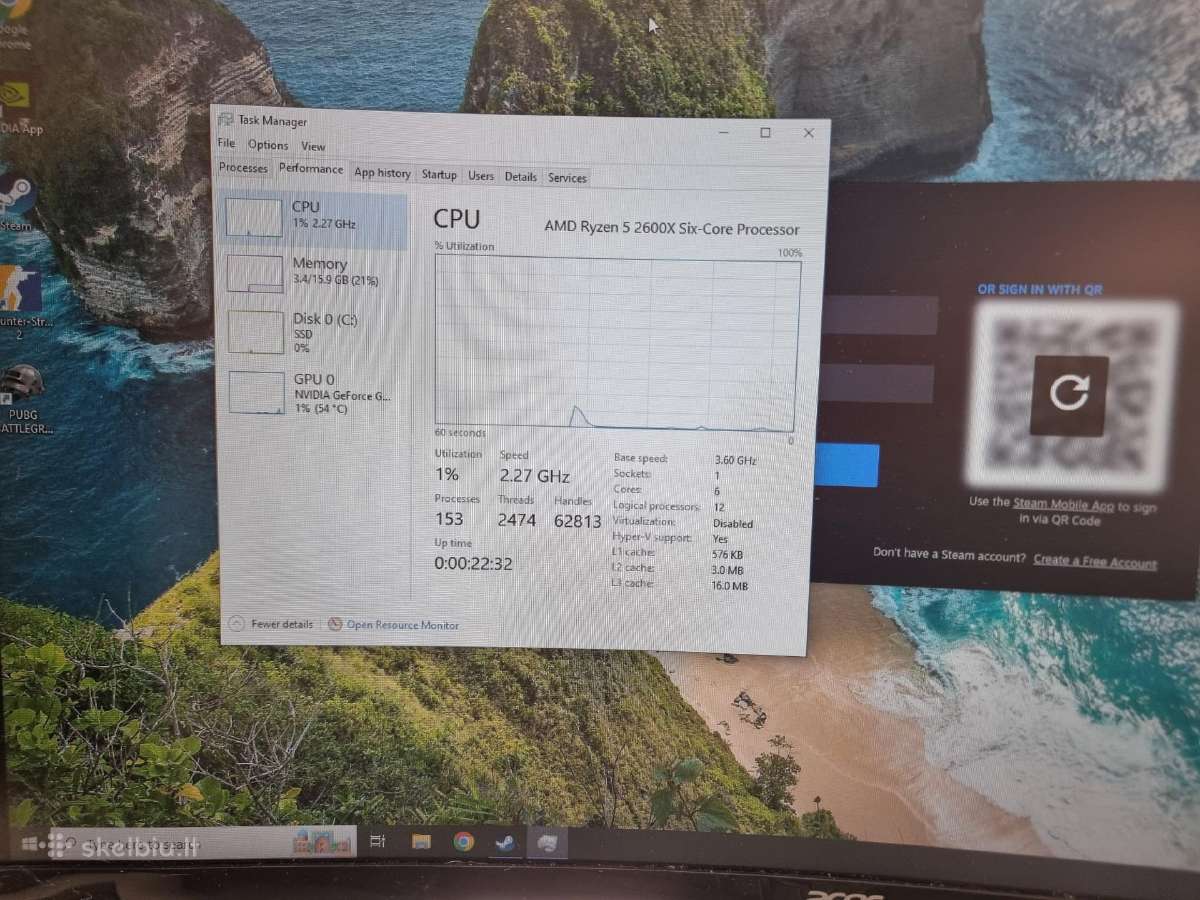Open File Explorer from the taskbar
Screen dimensions: 1200x900
pyautogui.click(x=421, y=842)
